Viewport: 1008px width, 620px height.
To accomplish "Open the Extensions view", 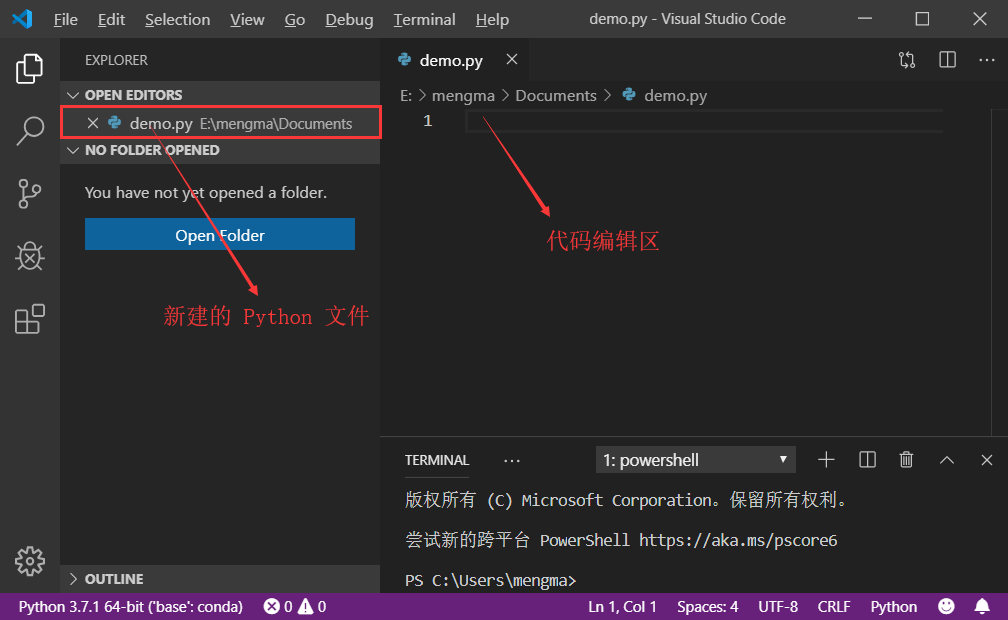I will point(29,318).
